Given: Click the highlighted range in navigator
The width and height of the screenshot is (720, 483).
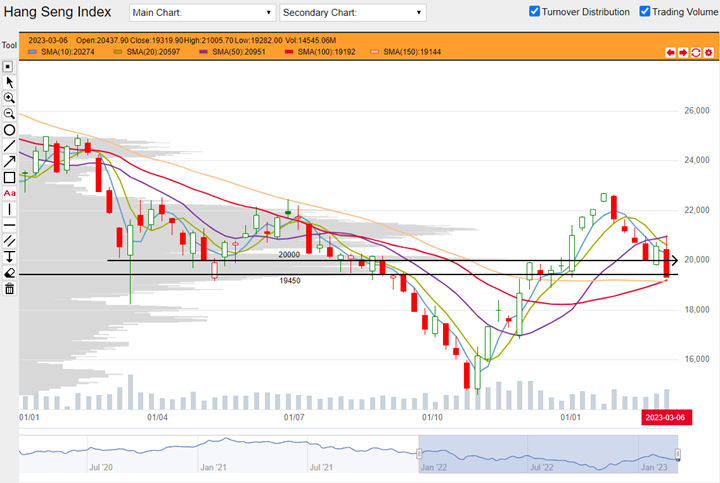Looking at the screenshot, I should 548,454.
